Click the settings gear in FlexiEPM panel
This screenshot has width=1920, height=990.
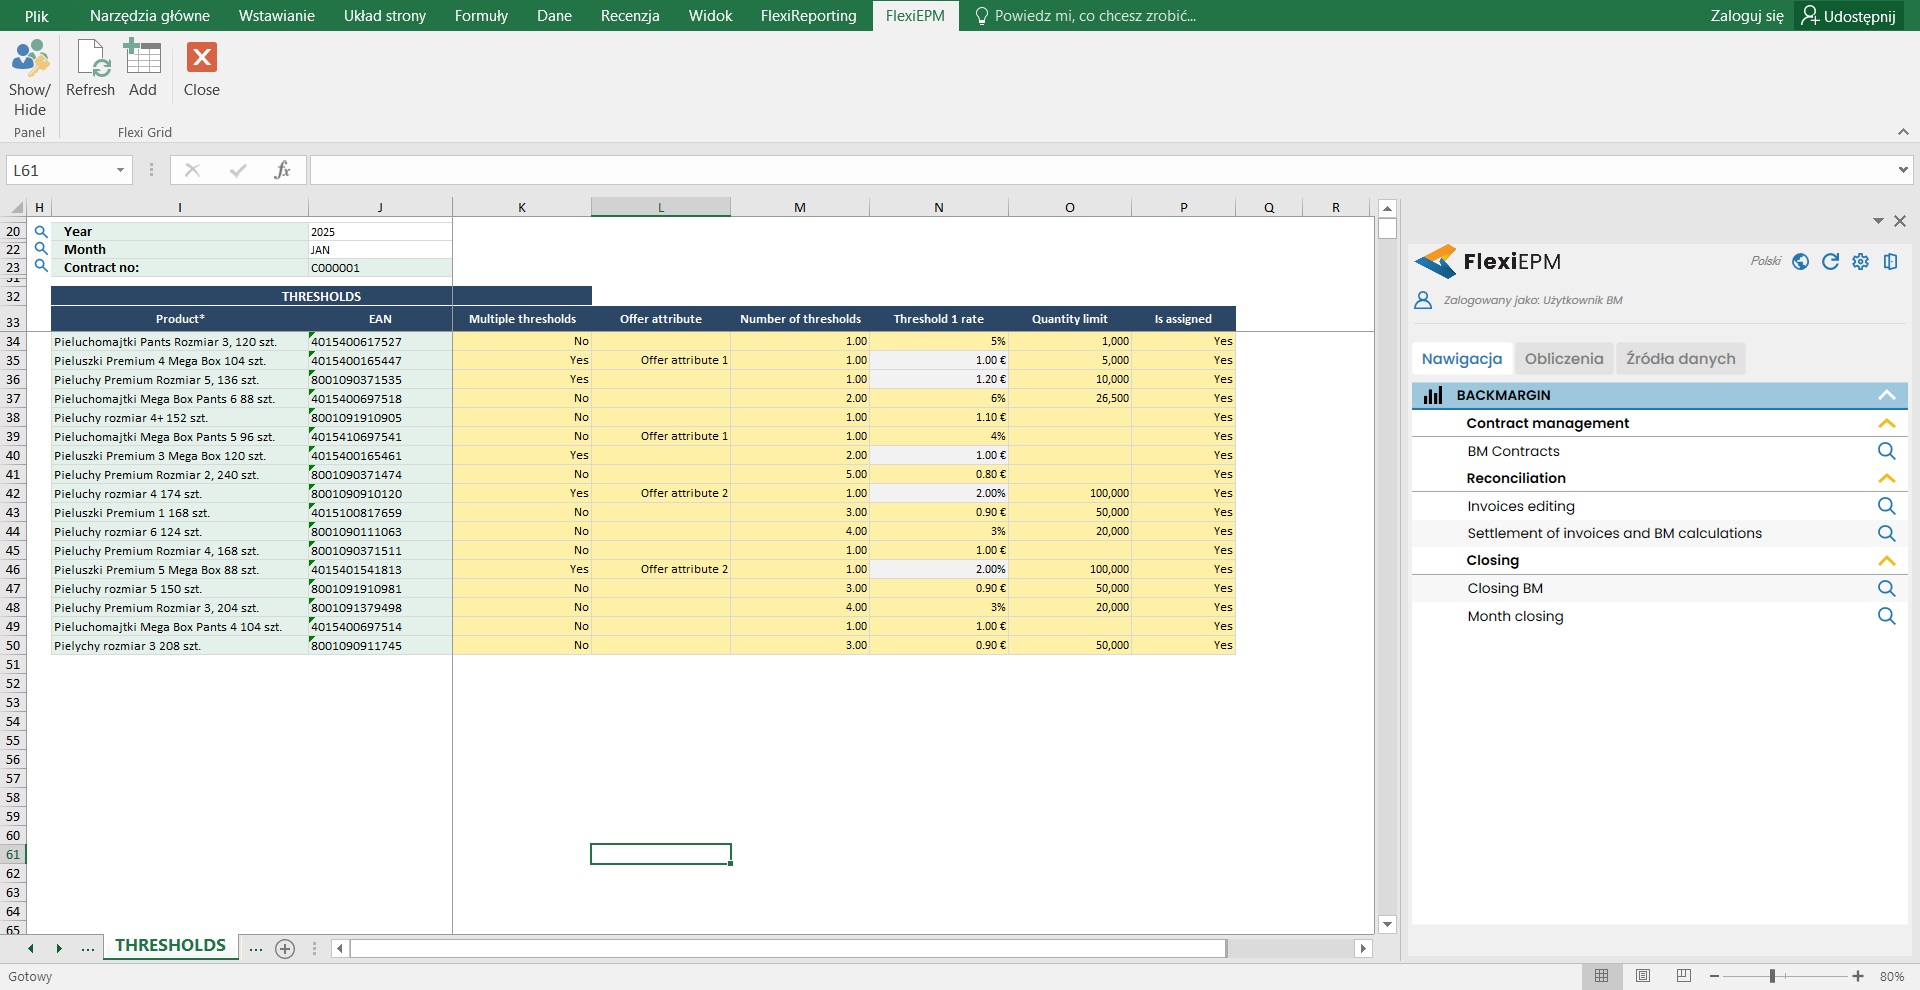[1860, 262]
